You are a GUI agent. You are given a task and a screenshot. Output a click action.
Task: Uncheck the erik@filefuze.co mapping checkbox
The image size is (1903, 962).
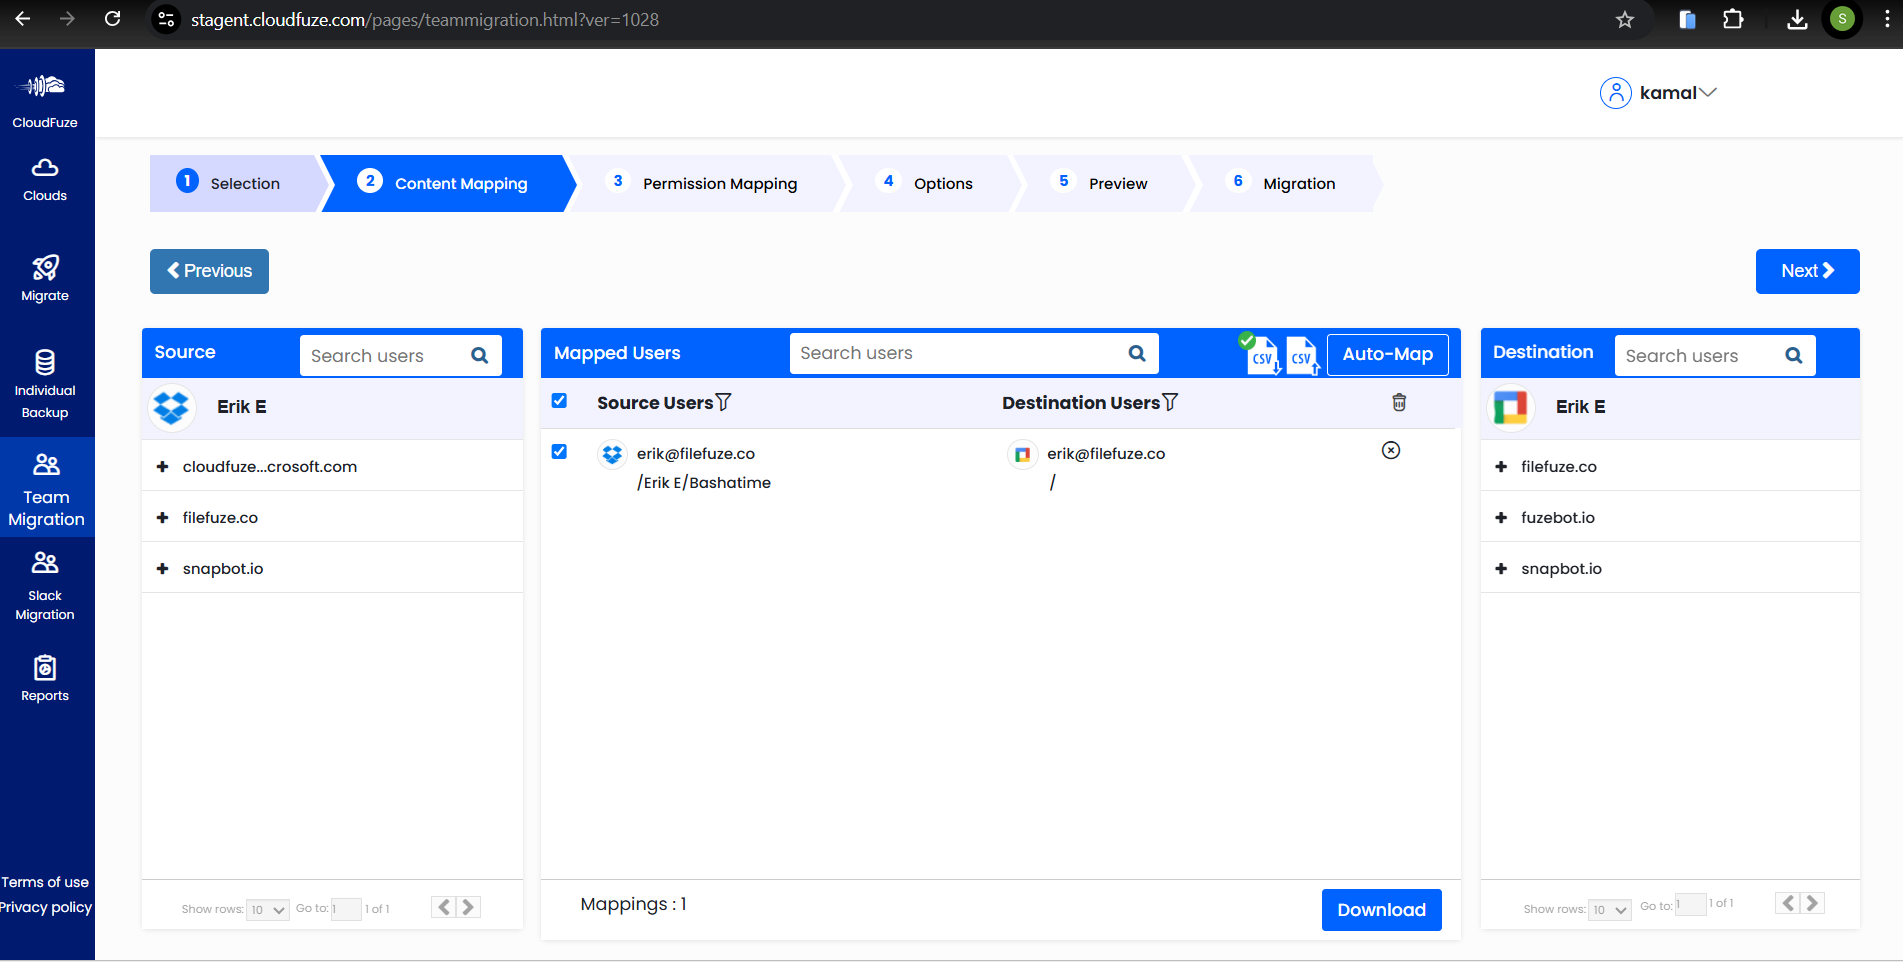coord(559,452)
